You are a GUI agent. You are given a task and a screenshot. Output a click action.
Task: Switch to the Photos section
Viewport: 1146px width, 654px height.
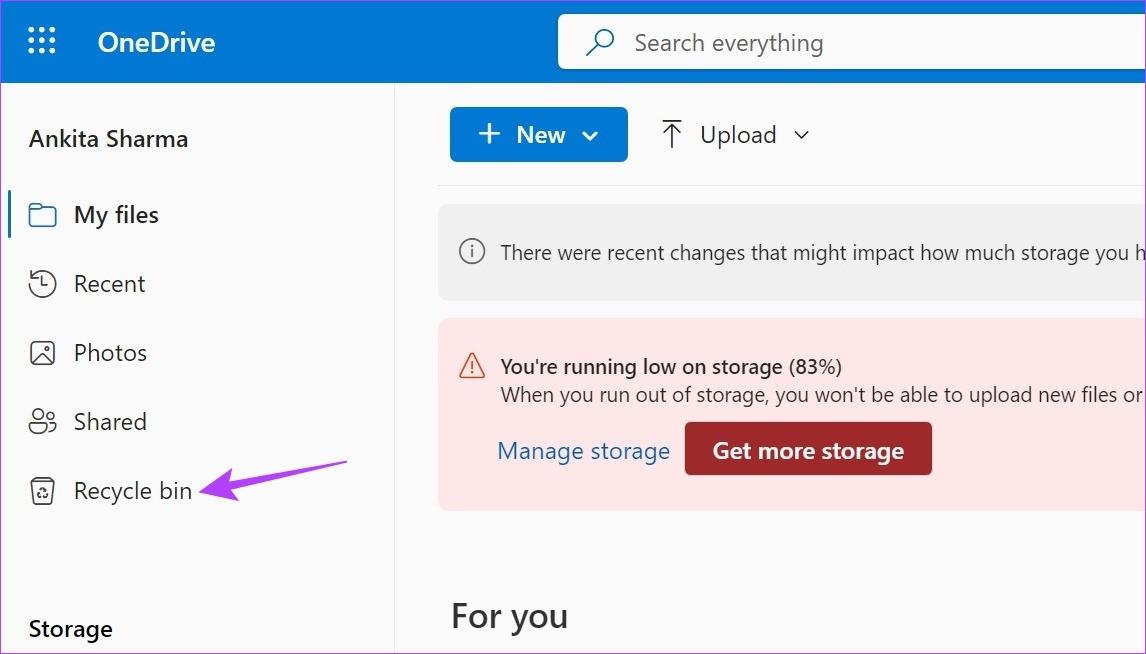click(x=110, y=352)
